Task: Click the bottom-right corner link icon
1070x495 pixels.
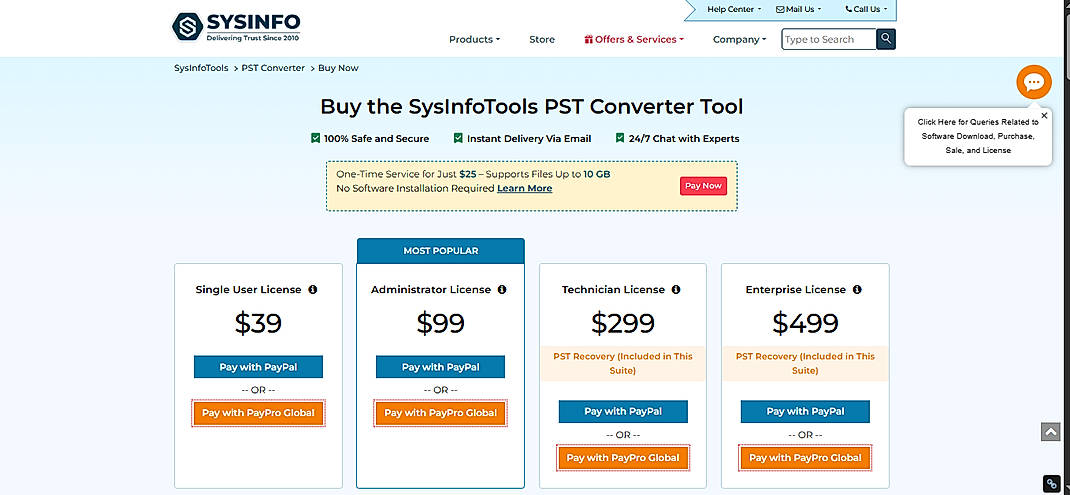Action: (1052, 483)
